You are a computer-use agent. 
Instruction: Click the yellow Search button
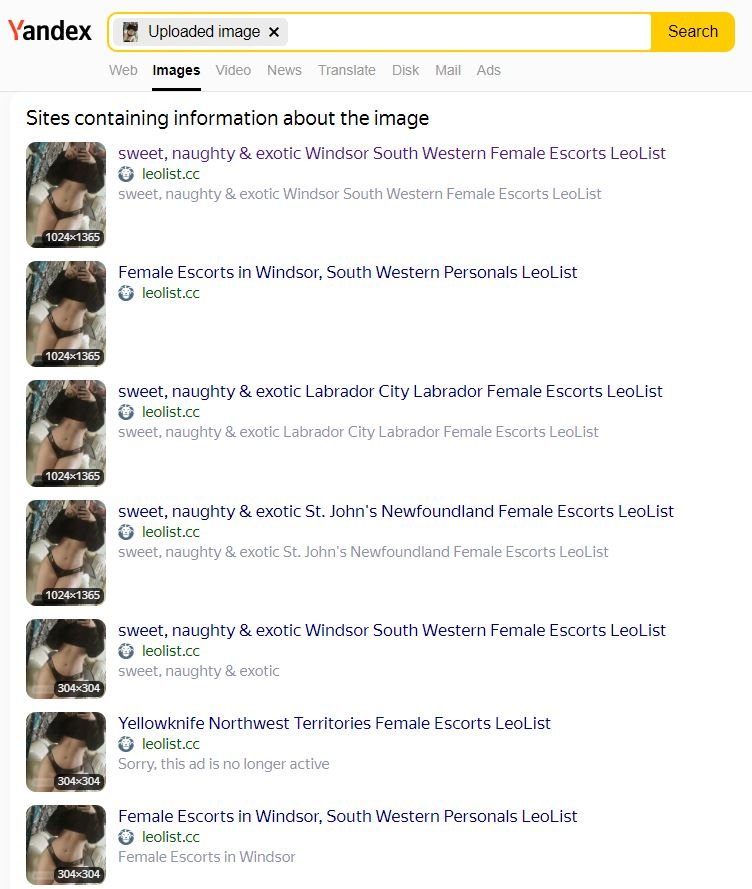click(692, 32)
